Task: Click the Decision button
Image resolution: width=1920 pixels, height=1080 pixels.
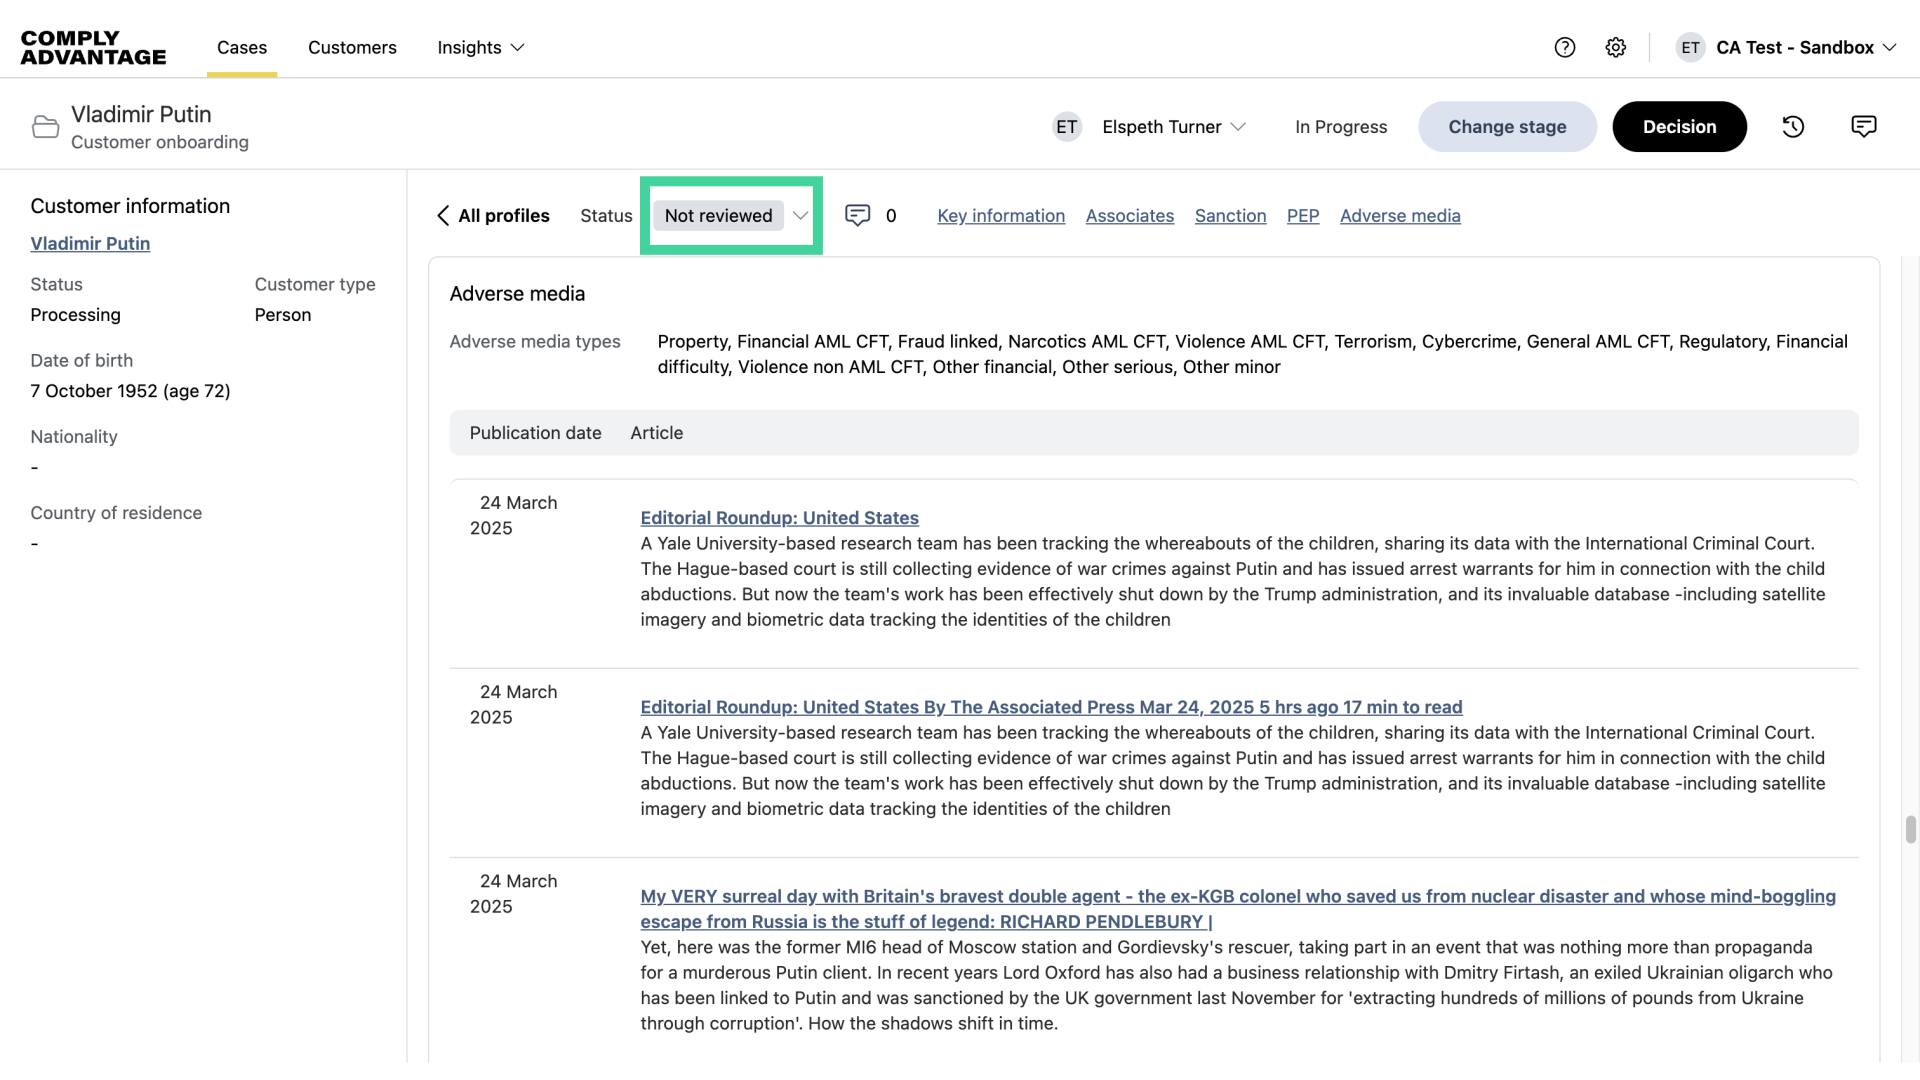Action: [x=1679, y=127]
